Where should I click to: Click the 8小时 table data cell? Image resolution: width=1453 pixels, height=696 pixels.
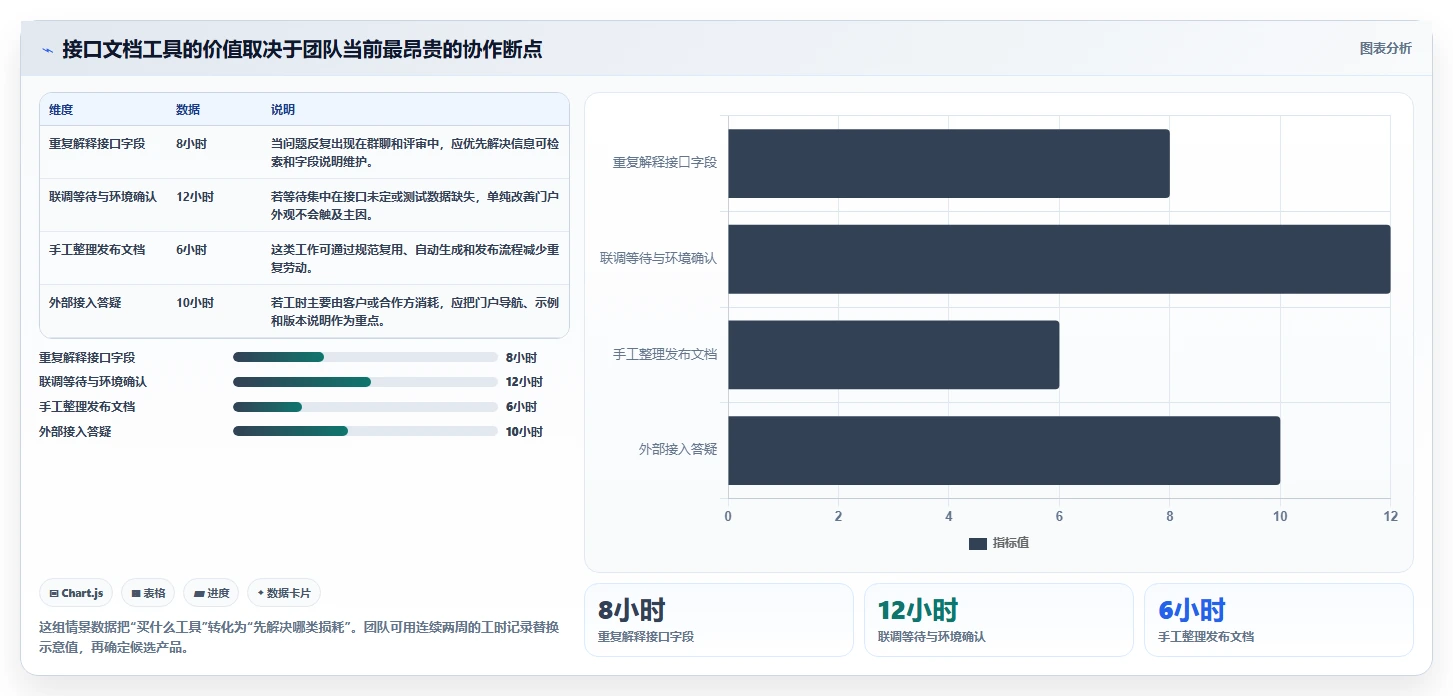coord(191,143)
